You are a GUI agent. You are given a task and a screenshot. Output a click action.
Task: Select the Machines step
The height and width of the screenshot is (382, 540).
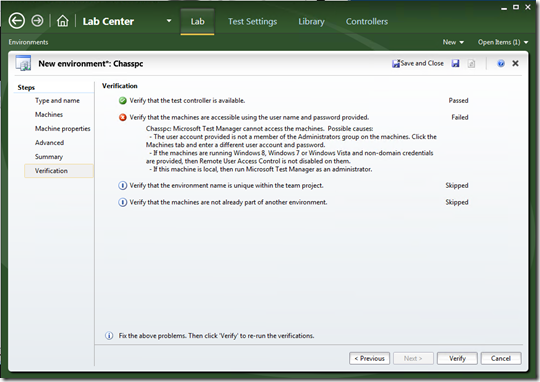coord(49,114)
